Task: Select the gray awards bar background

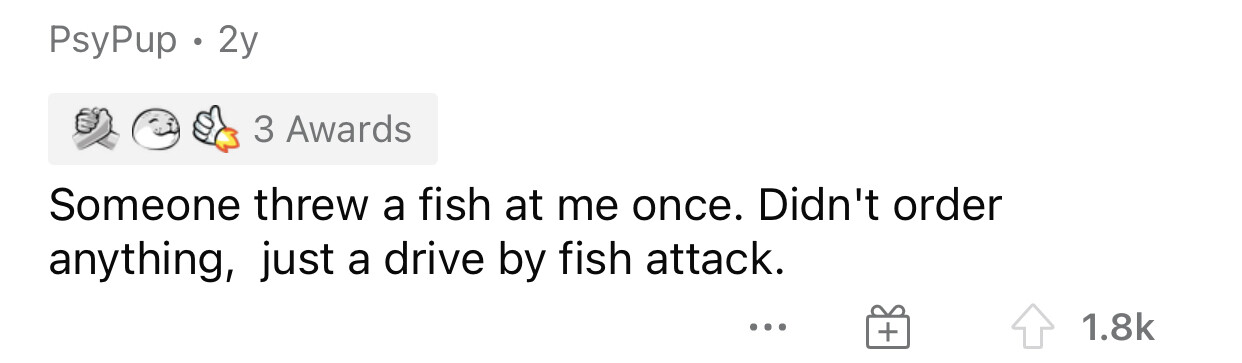Action: 243,129
